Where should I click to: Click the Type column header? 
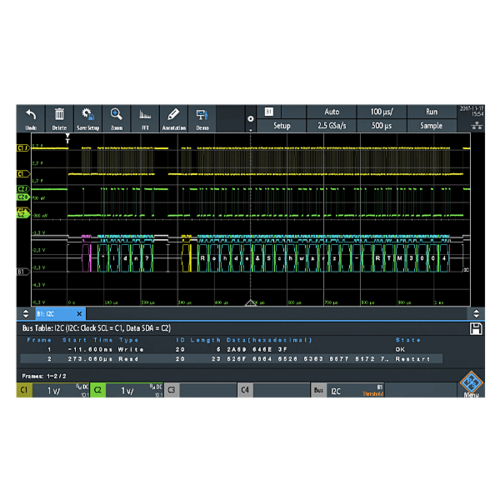129,340
